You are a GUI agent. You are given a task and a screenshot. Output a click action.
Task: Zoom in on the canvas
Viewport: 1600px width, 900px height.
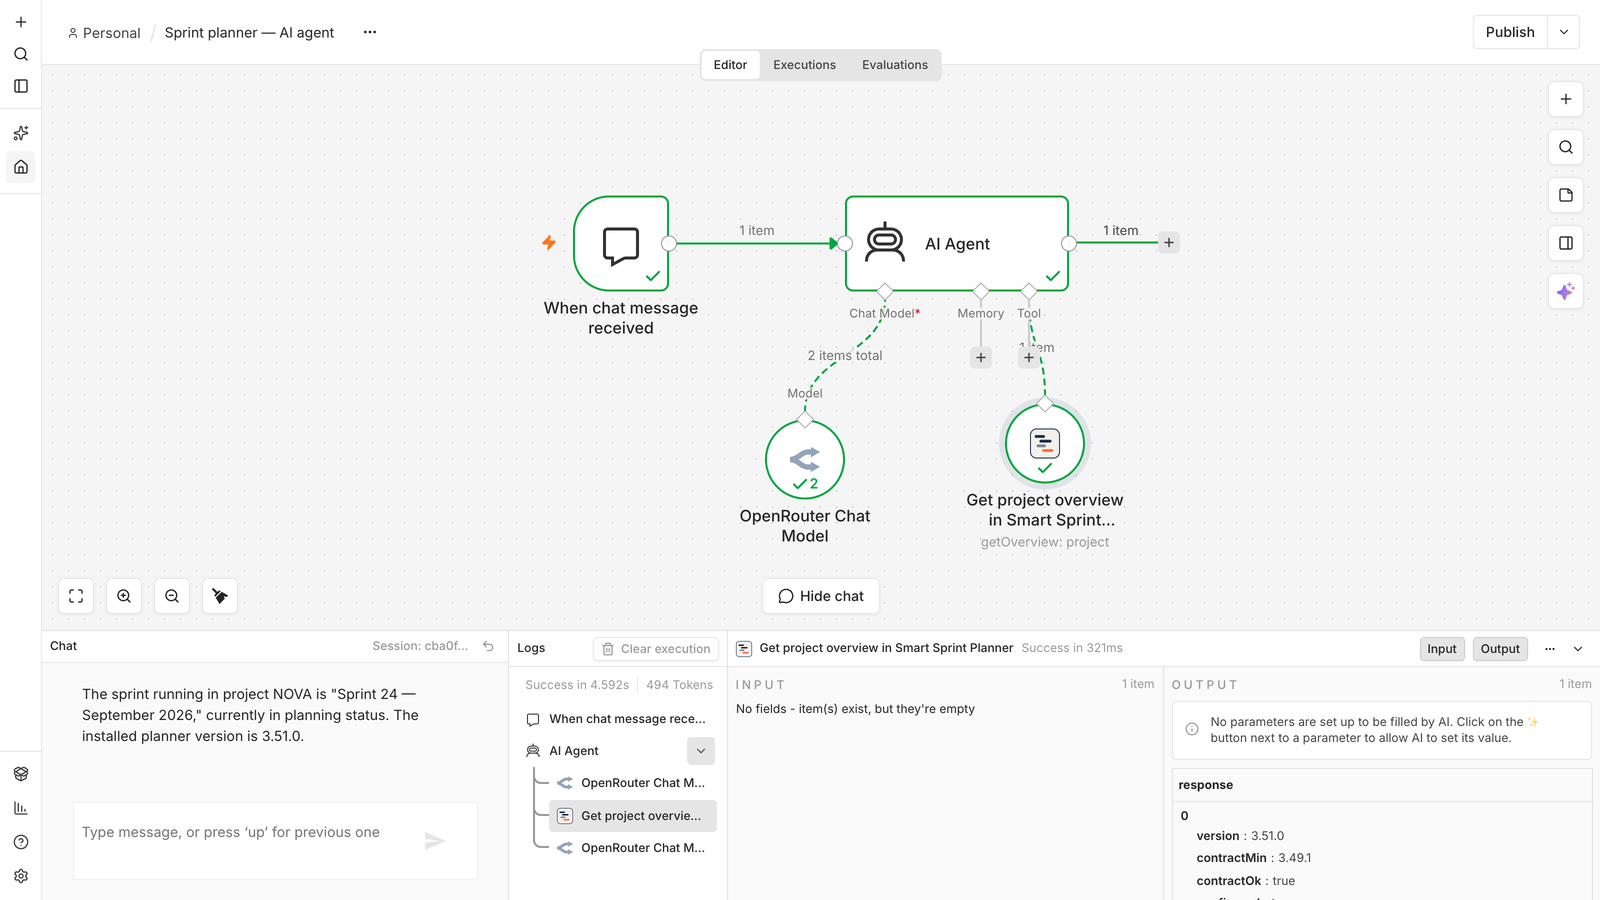point(124,596)
